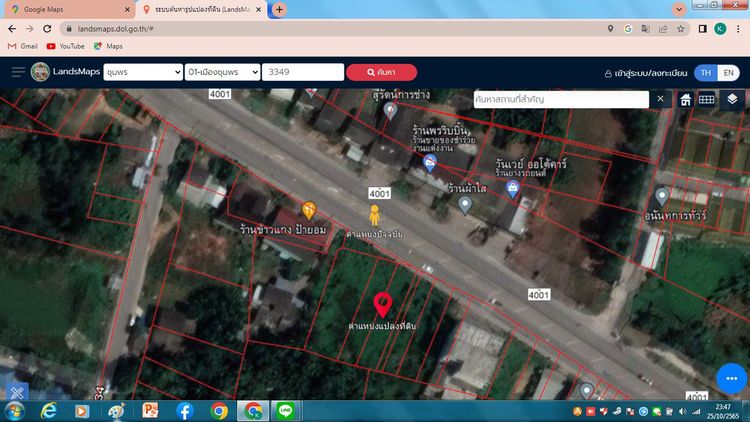750x422 pixels.
Task: Switch language to TH
Action: pyautogui.click(x=706, y=73)
